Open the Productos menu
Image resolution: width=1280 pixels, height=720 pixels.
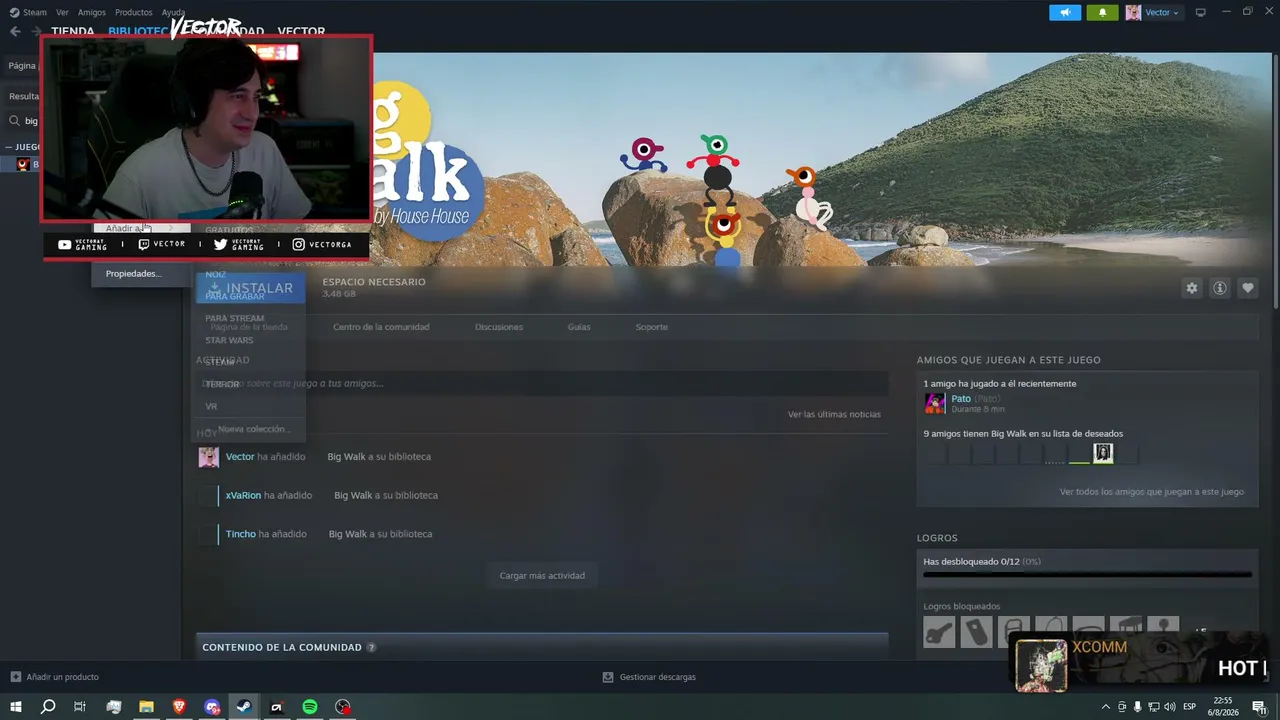[133, 12]
